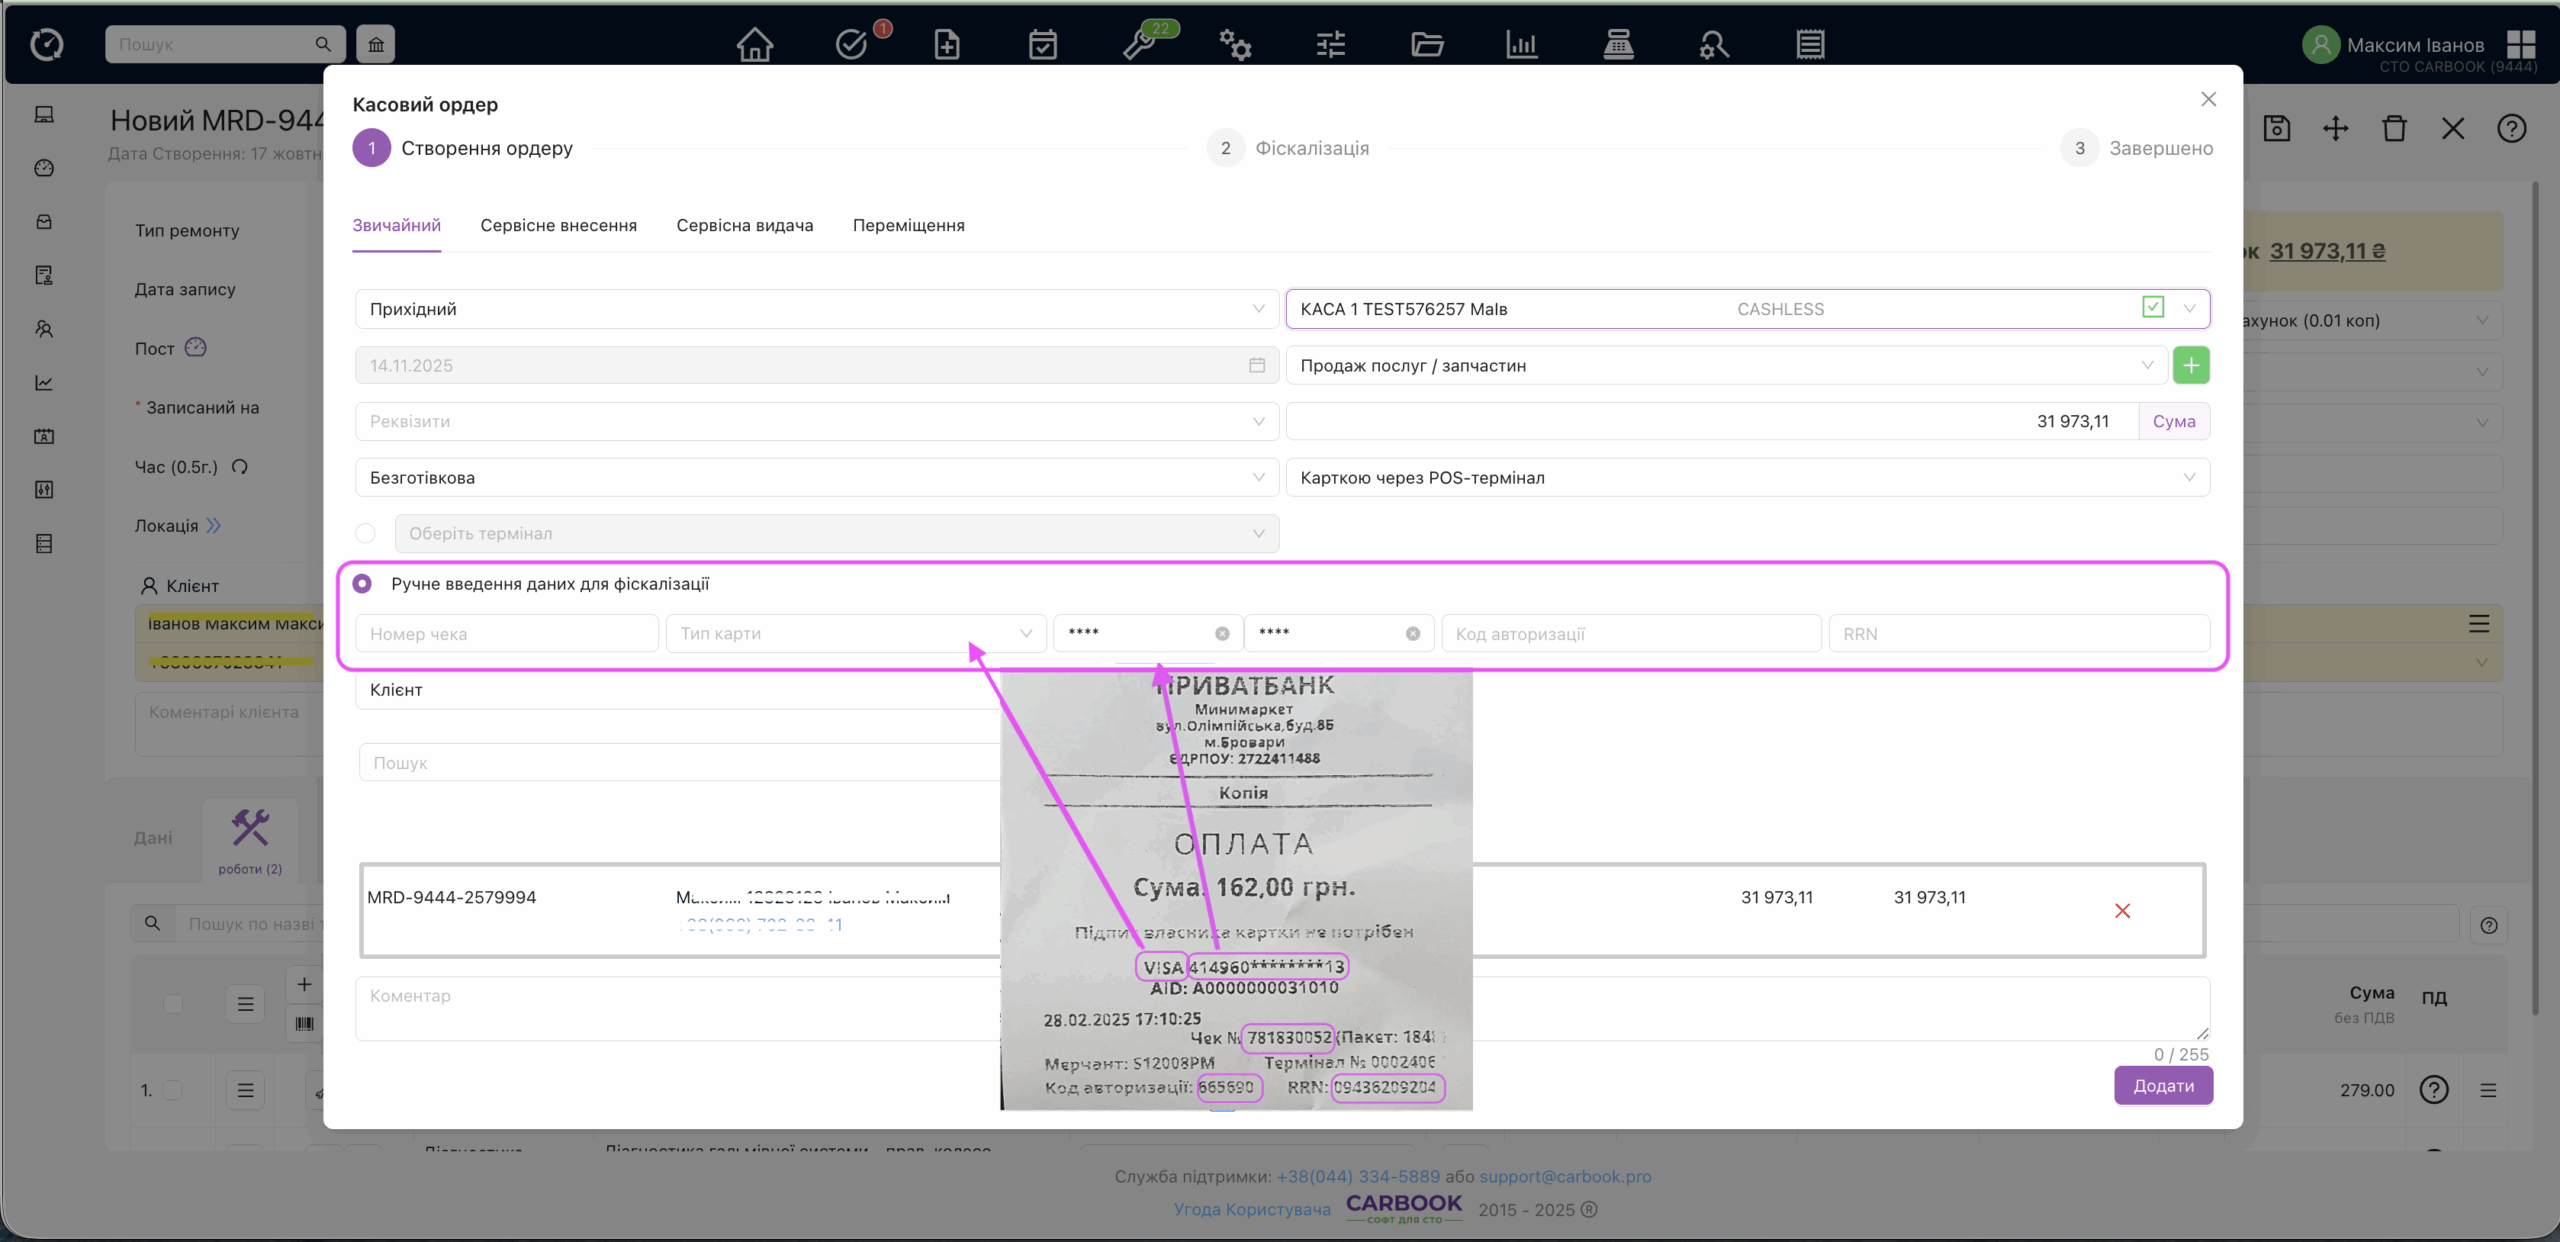
Task: Expand the Безготівкова payment type dropdown
Action: (x=816, y=478)
